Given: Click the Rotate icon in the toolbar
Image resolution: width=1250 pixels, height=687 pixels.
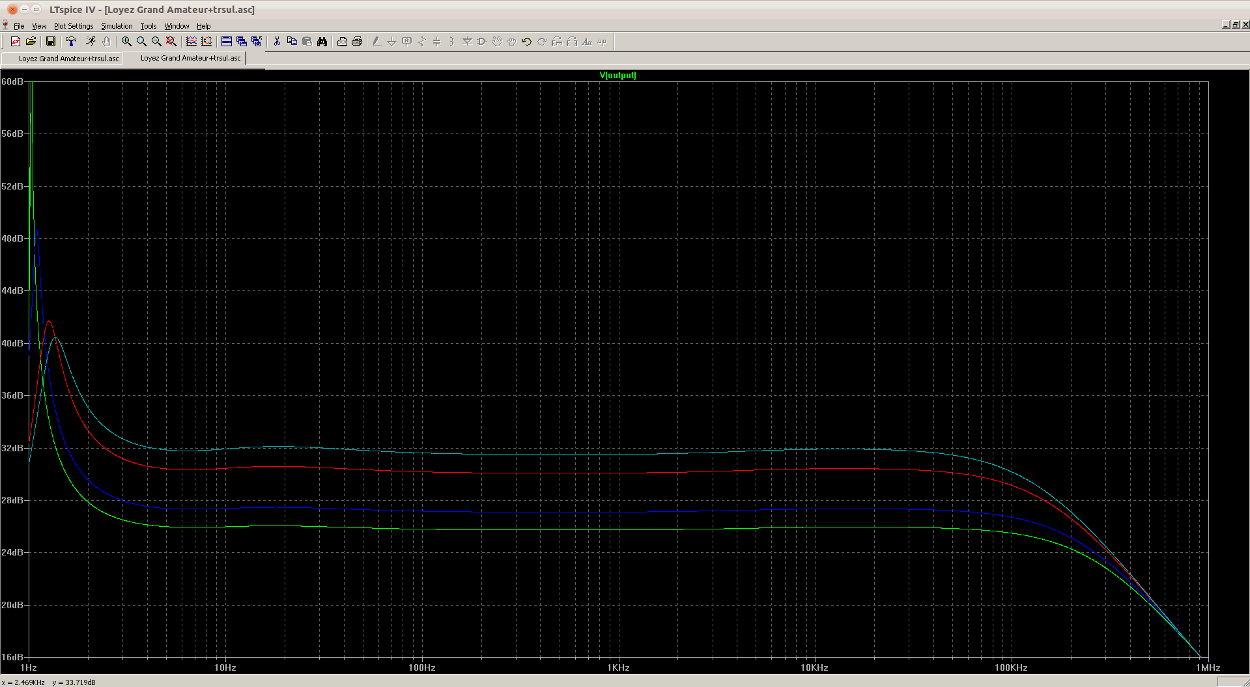Looking at the screenshot, I should tap(557, 41).
